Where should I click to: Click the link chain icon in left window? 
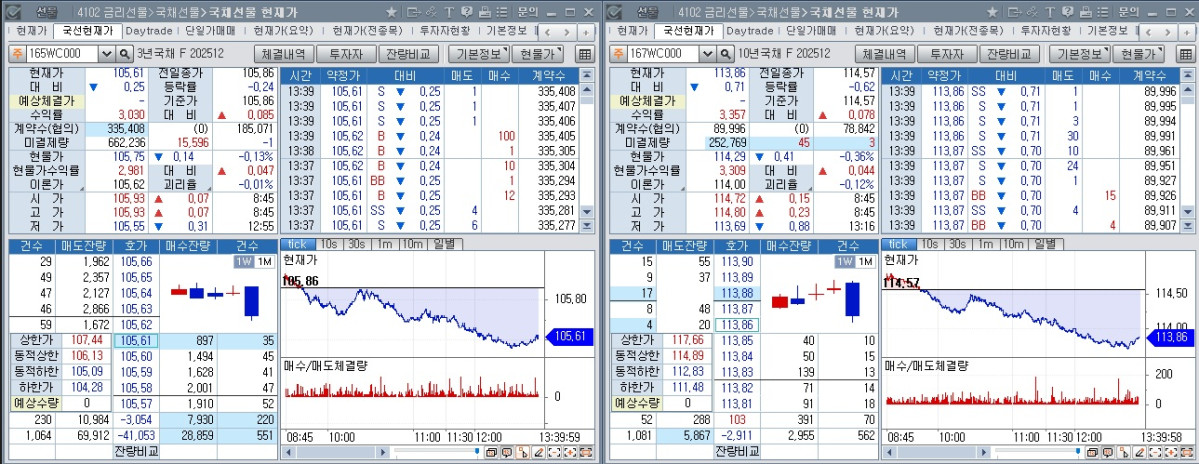[431, 12]
